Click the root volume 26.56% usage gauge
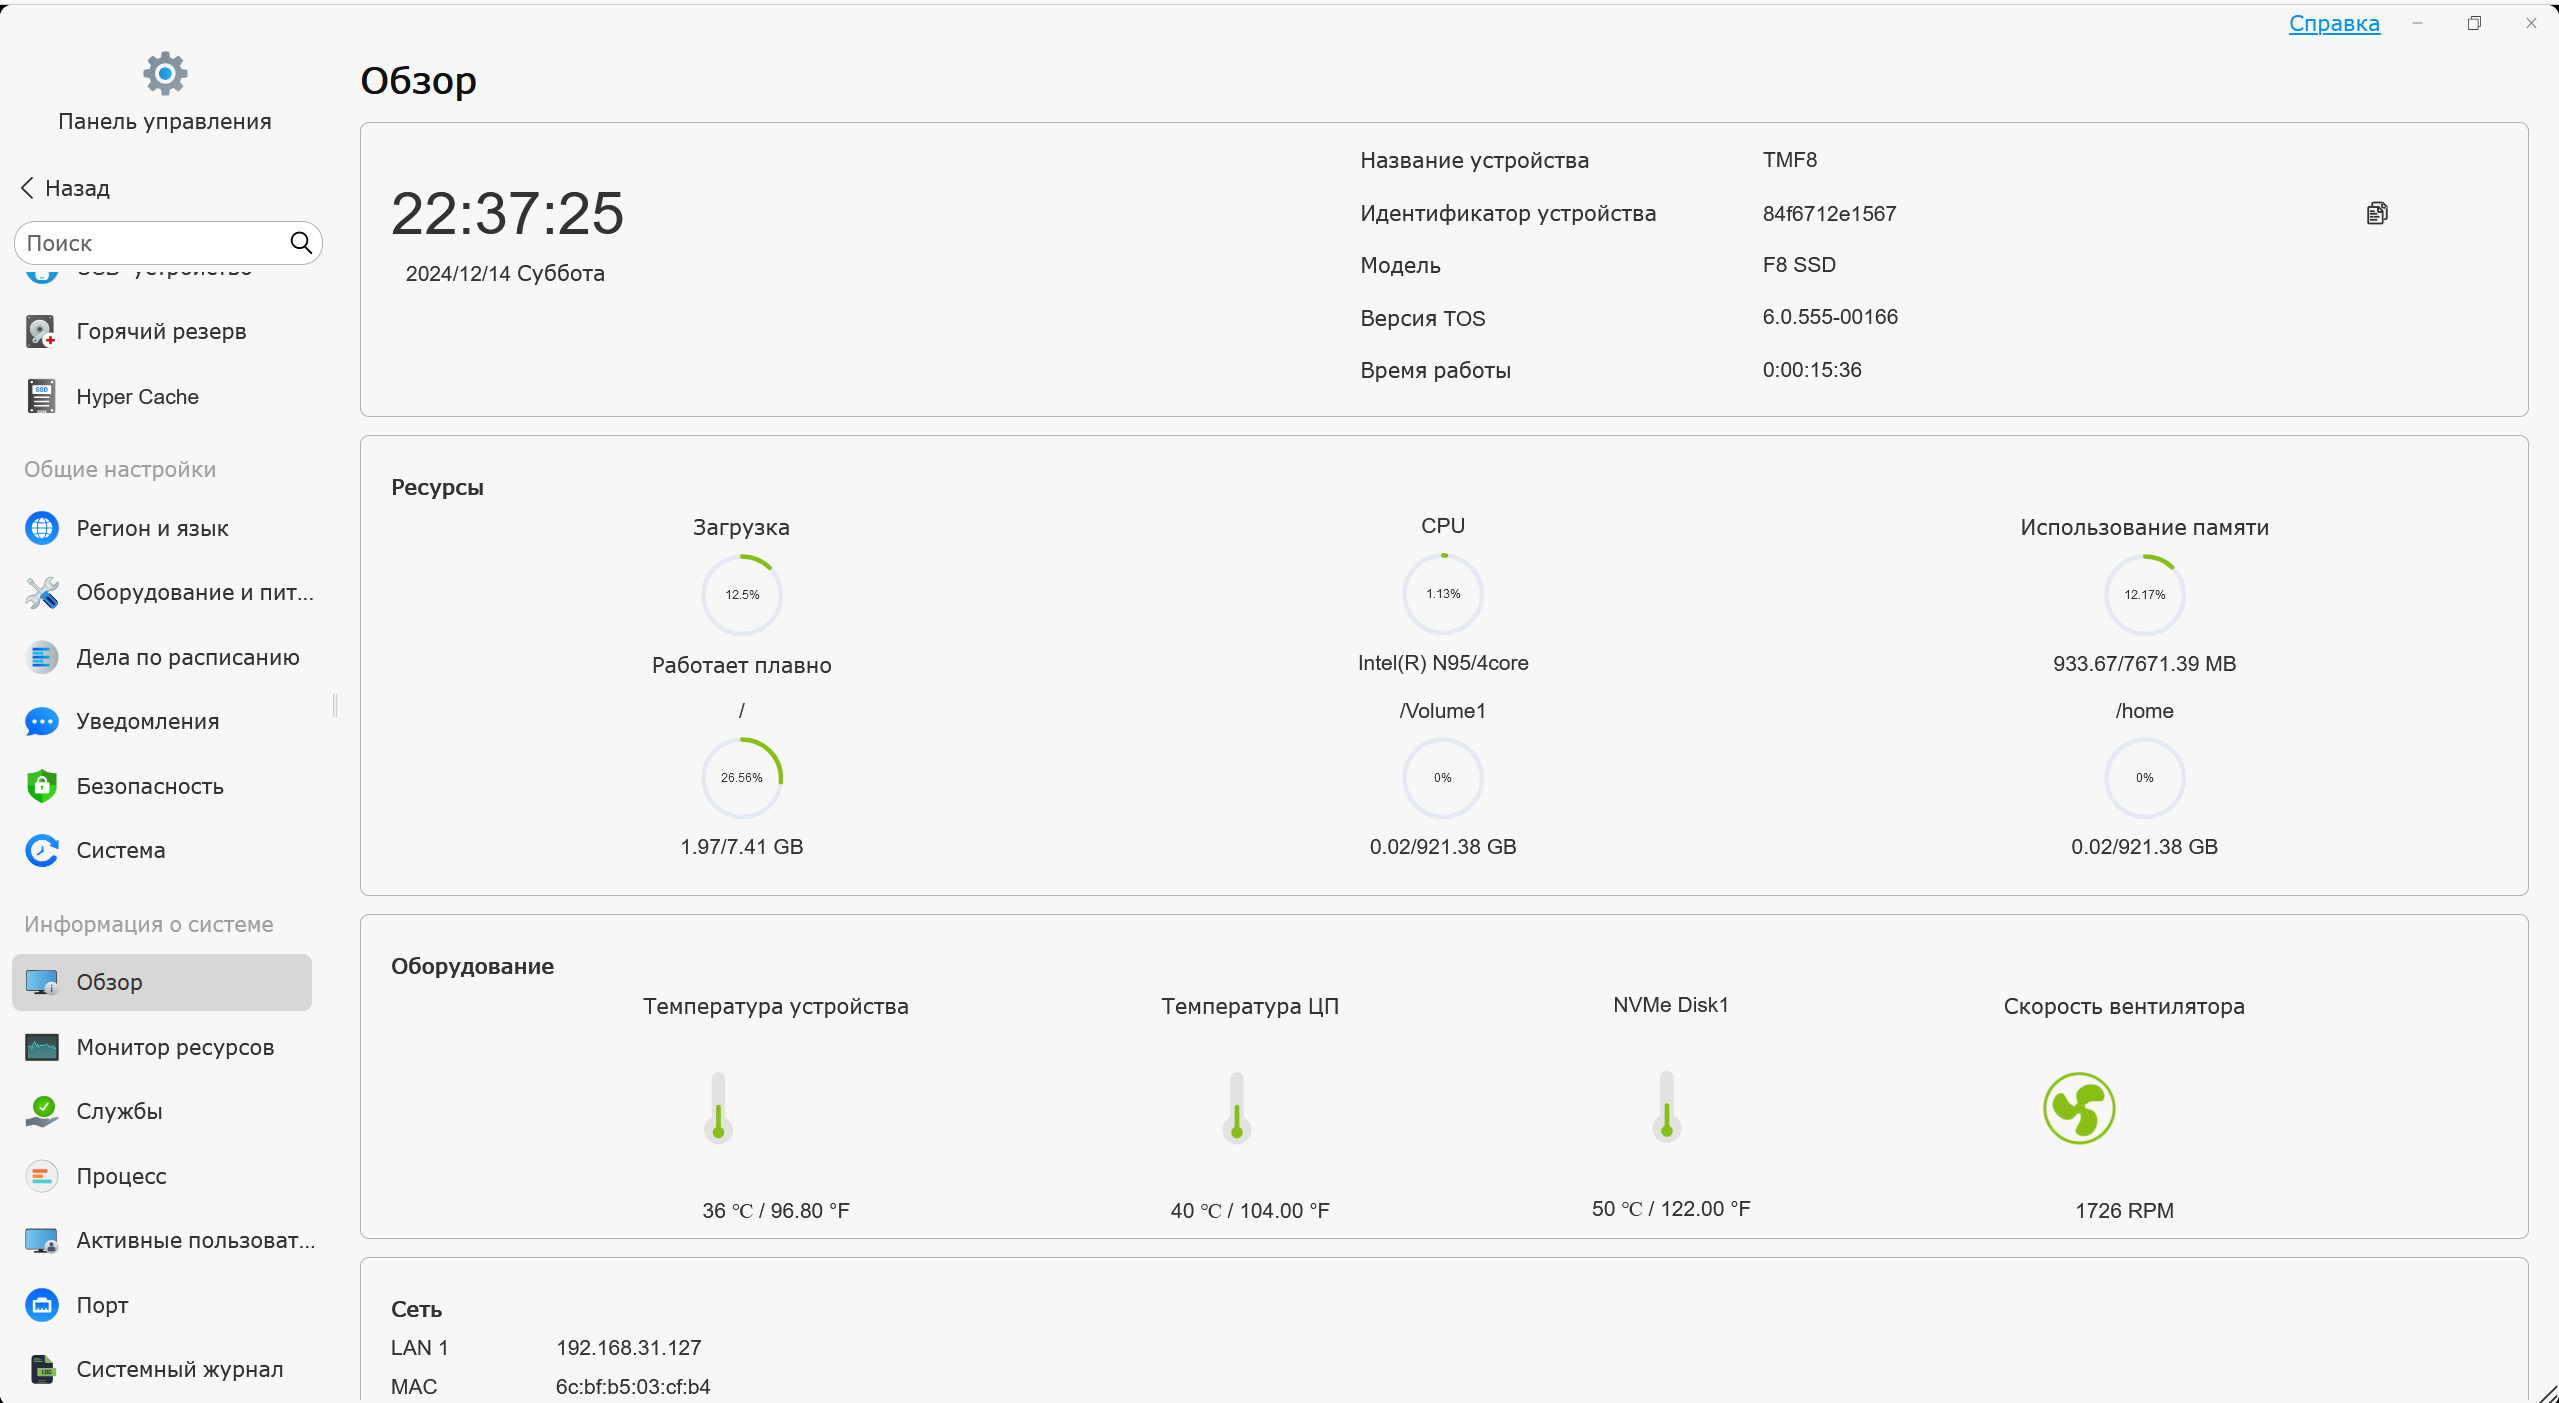 [741, 778]
